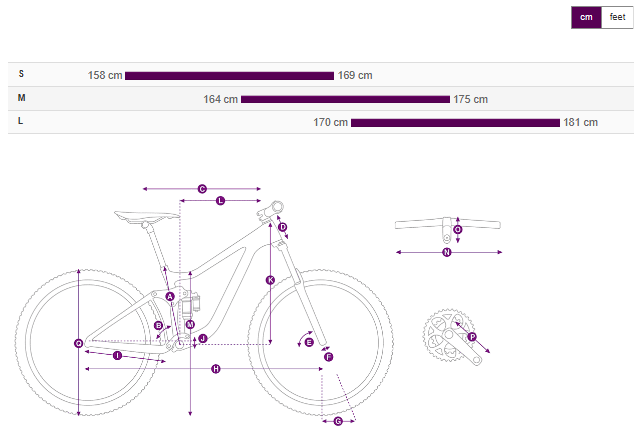Switch units to feet
This screenshot has height=430, width=644.
tap(617, 17)
